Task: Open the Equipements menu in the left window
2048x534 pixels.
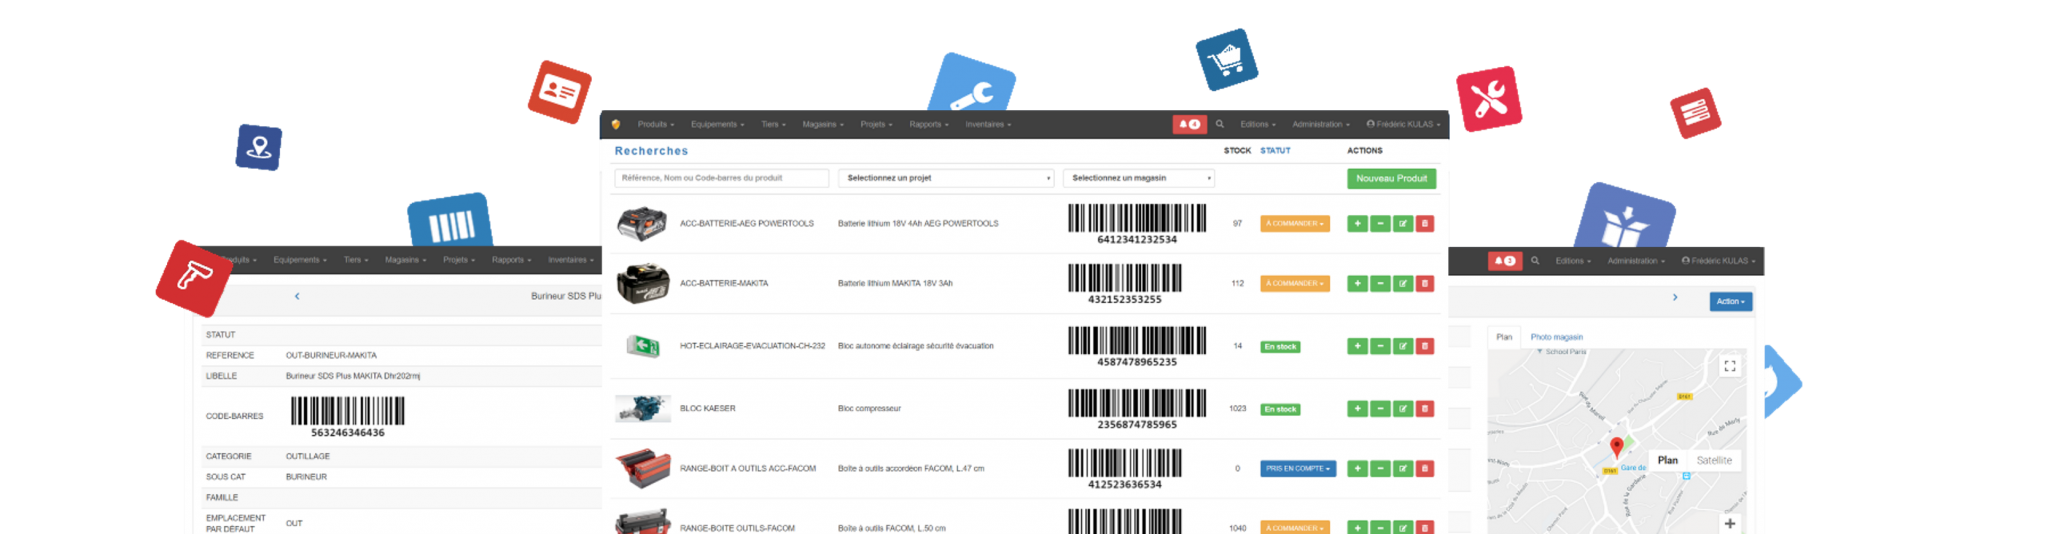Action: tap(300, 260)
